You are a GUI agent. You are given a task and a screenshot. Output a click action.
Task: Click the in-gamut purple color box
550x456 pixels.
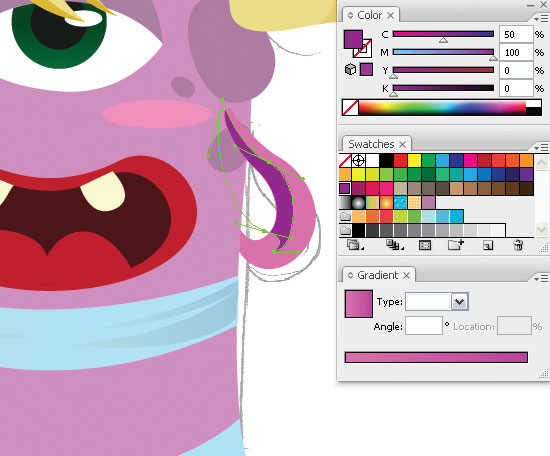point(366,69)
